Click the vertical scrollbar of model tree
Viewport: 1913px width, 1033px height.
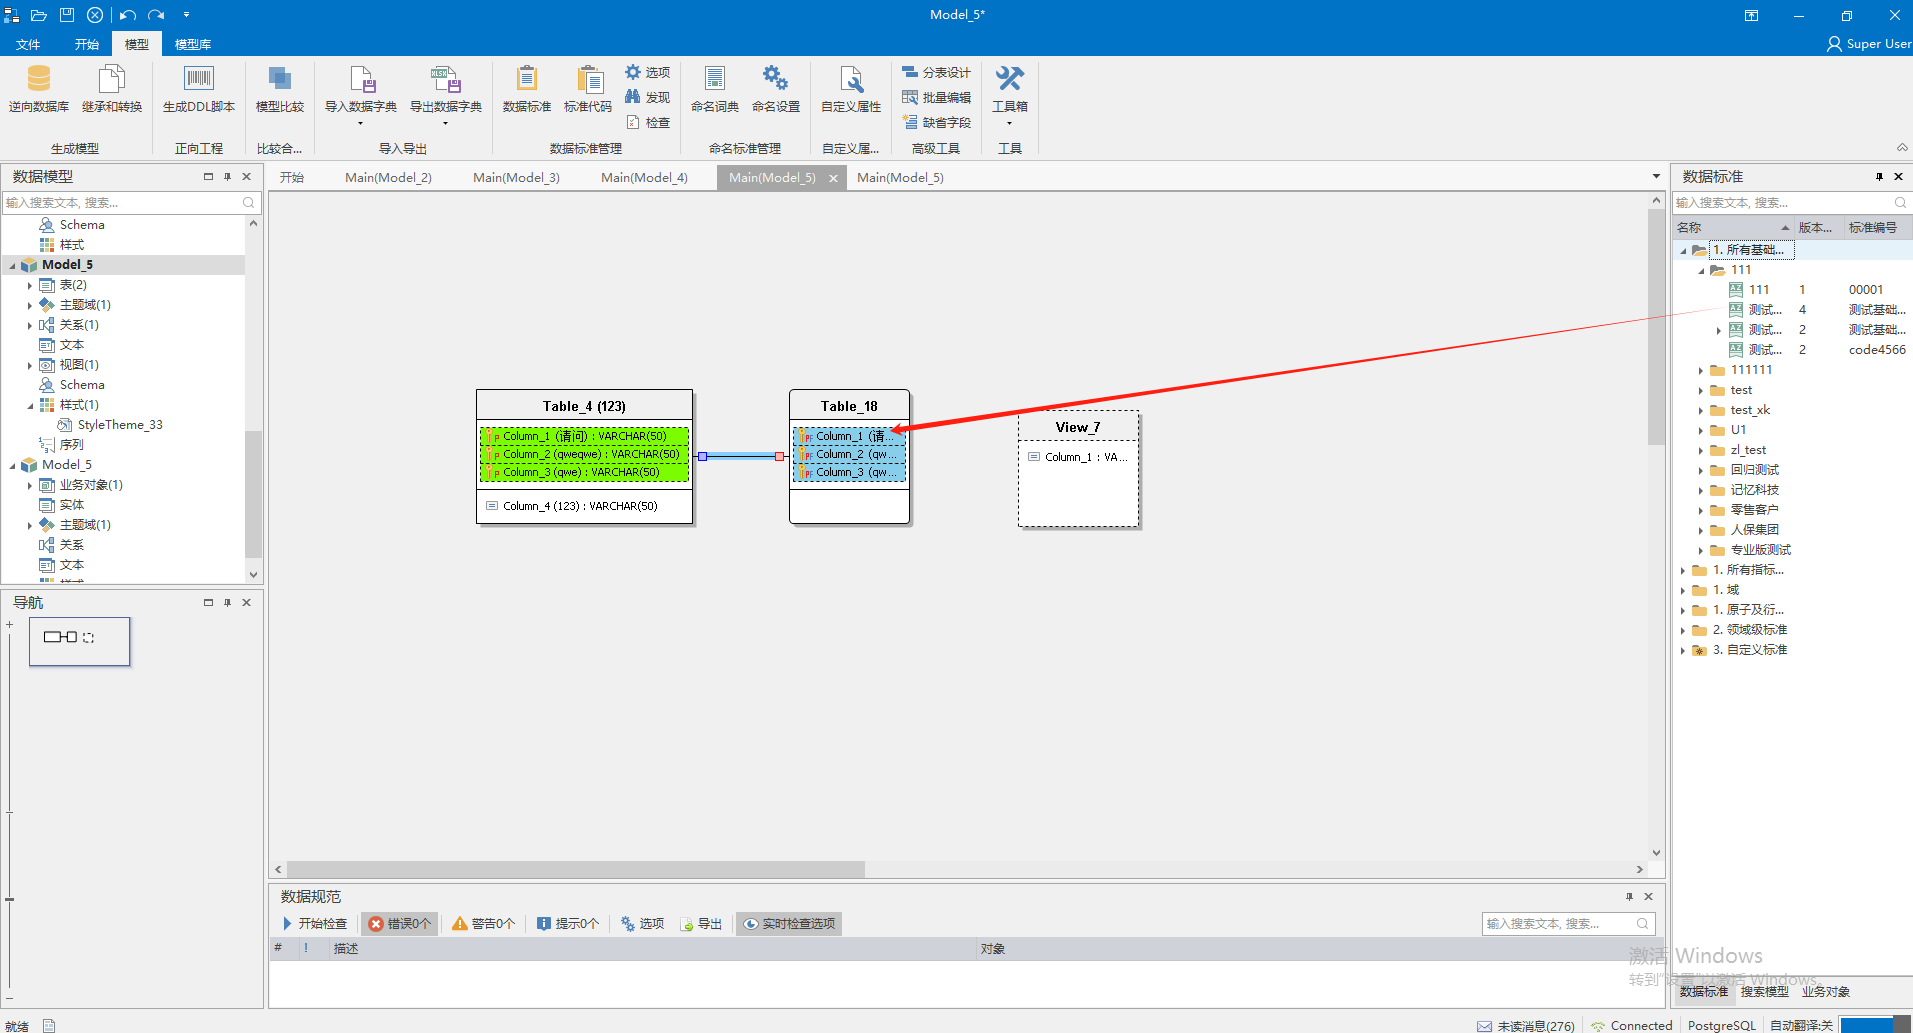pyautogui.click(x=253, y=495)
